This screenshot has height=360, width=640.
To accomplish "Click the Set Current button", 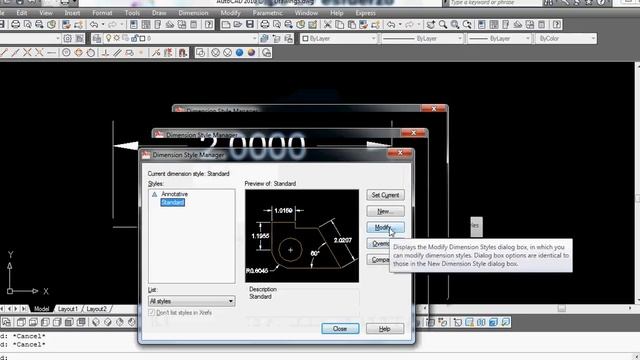I will 385,195.
